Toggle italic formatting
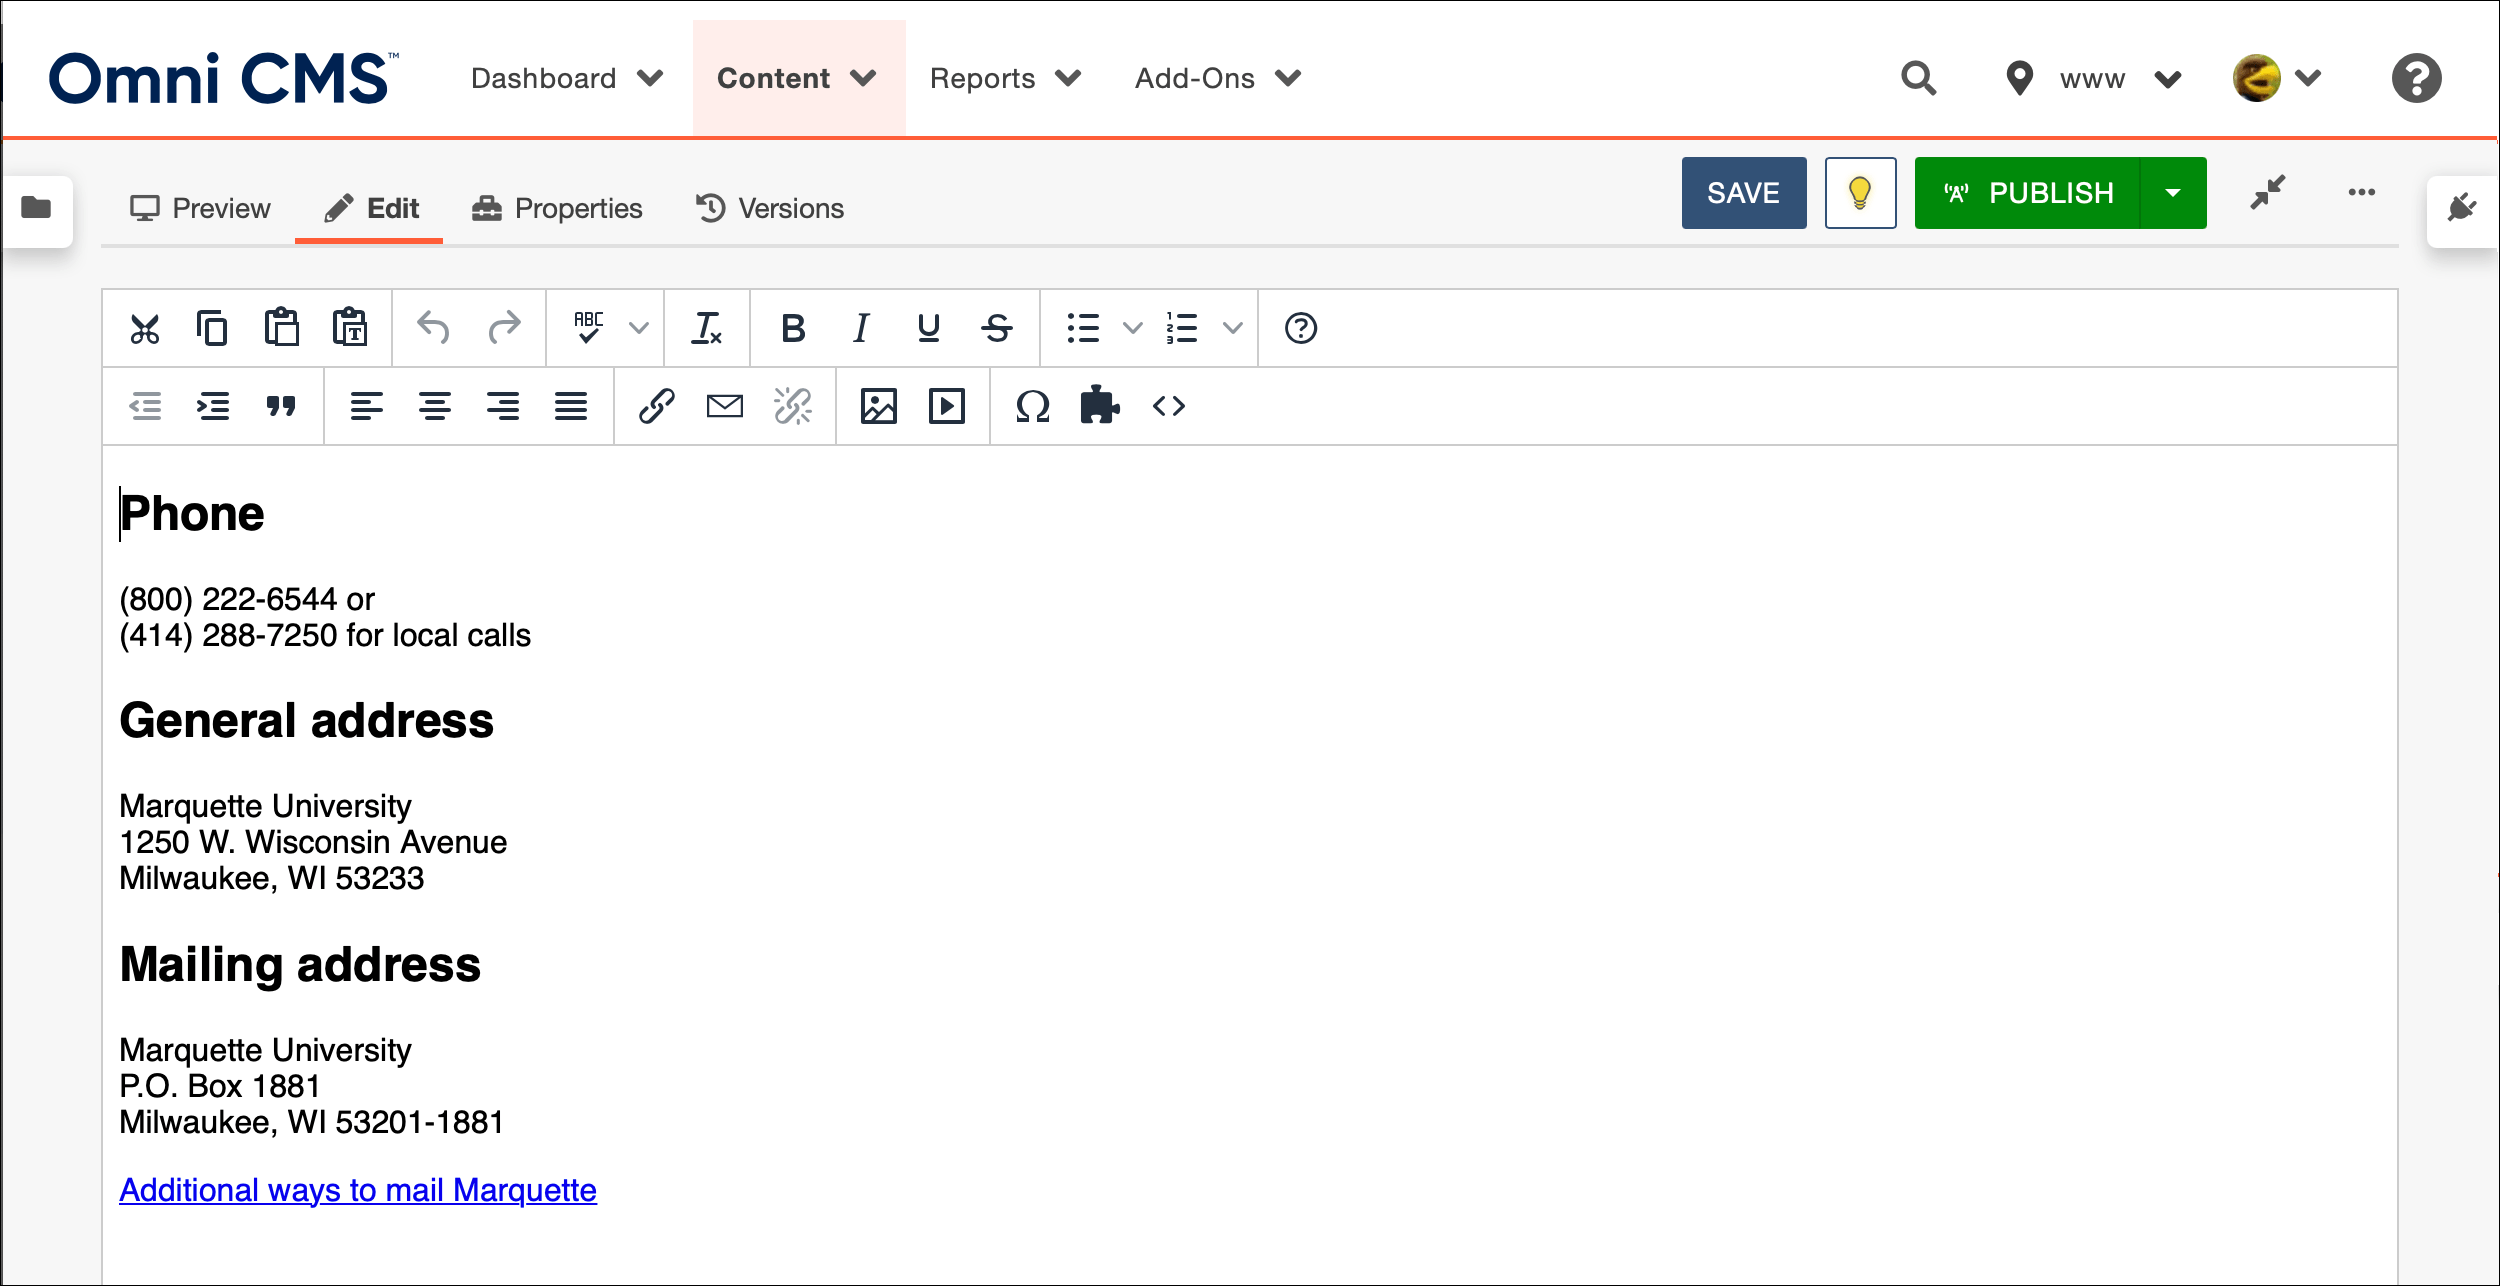 [x=861, y=328]
